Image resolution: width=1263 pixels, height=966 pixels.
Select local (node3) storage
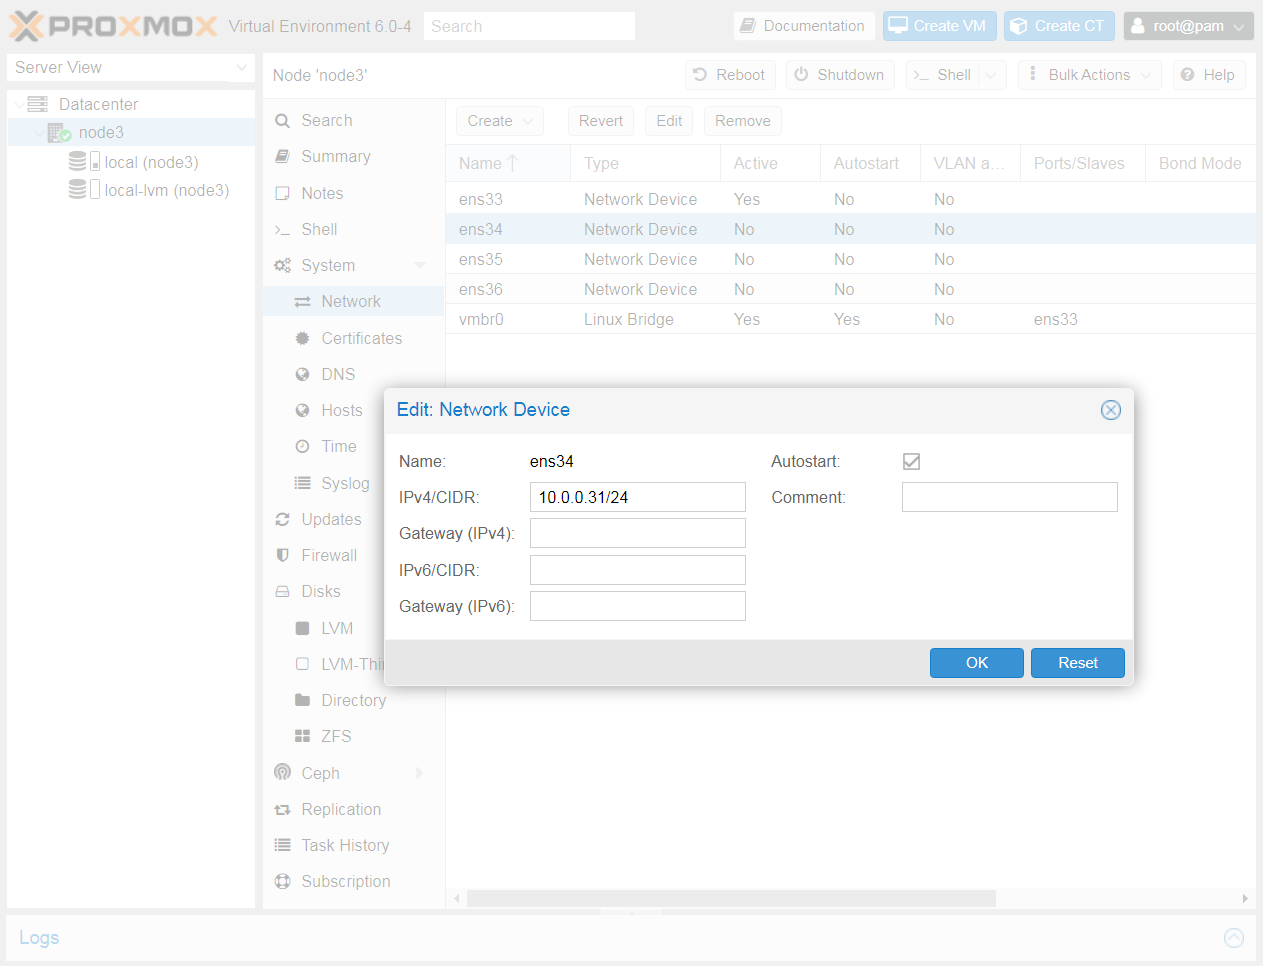click(x=151, y=162)
